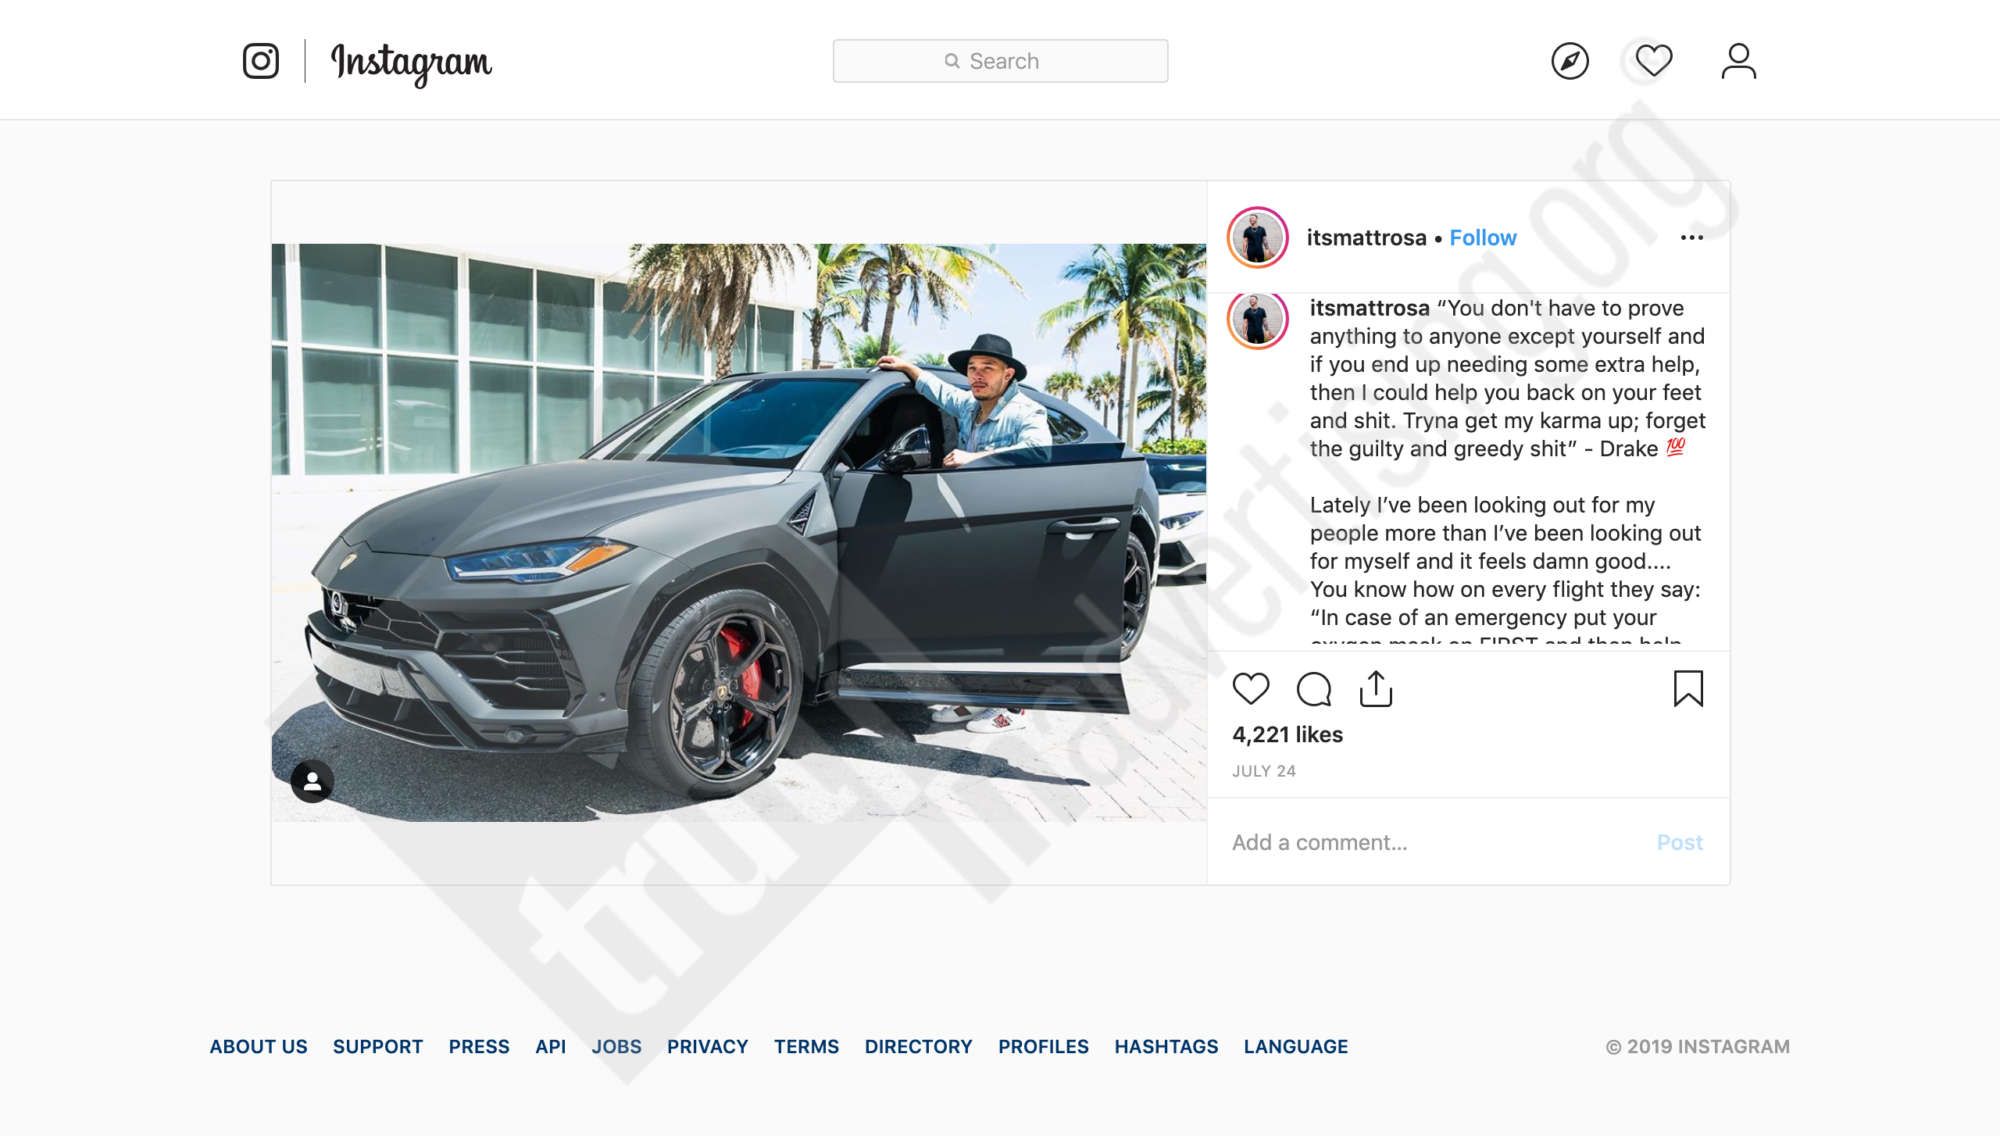Open the LANGUAGE footer selector
The height and width of the screenshot is (1136, 2000).
(1296, 1047)
